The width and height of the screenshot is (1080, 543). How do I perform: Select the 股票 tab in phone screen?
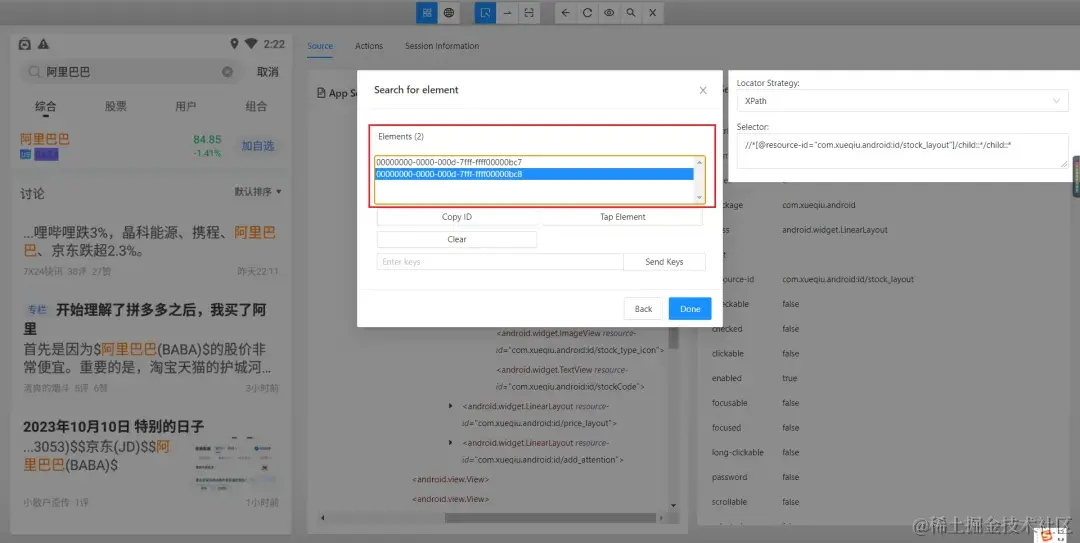116,106
